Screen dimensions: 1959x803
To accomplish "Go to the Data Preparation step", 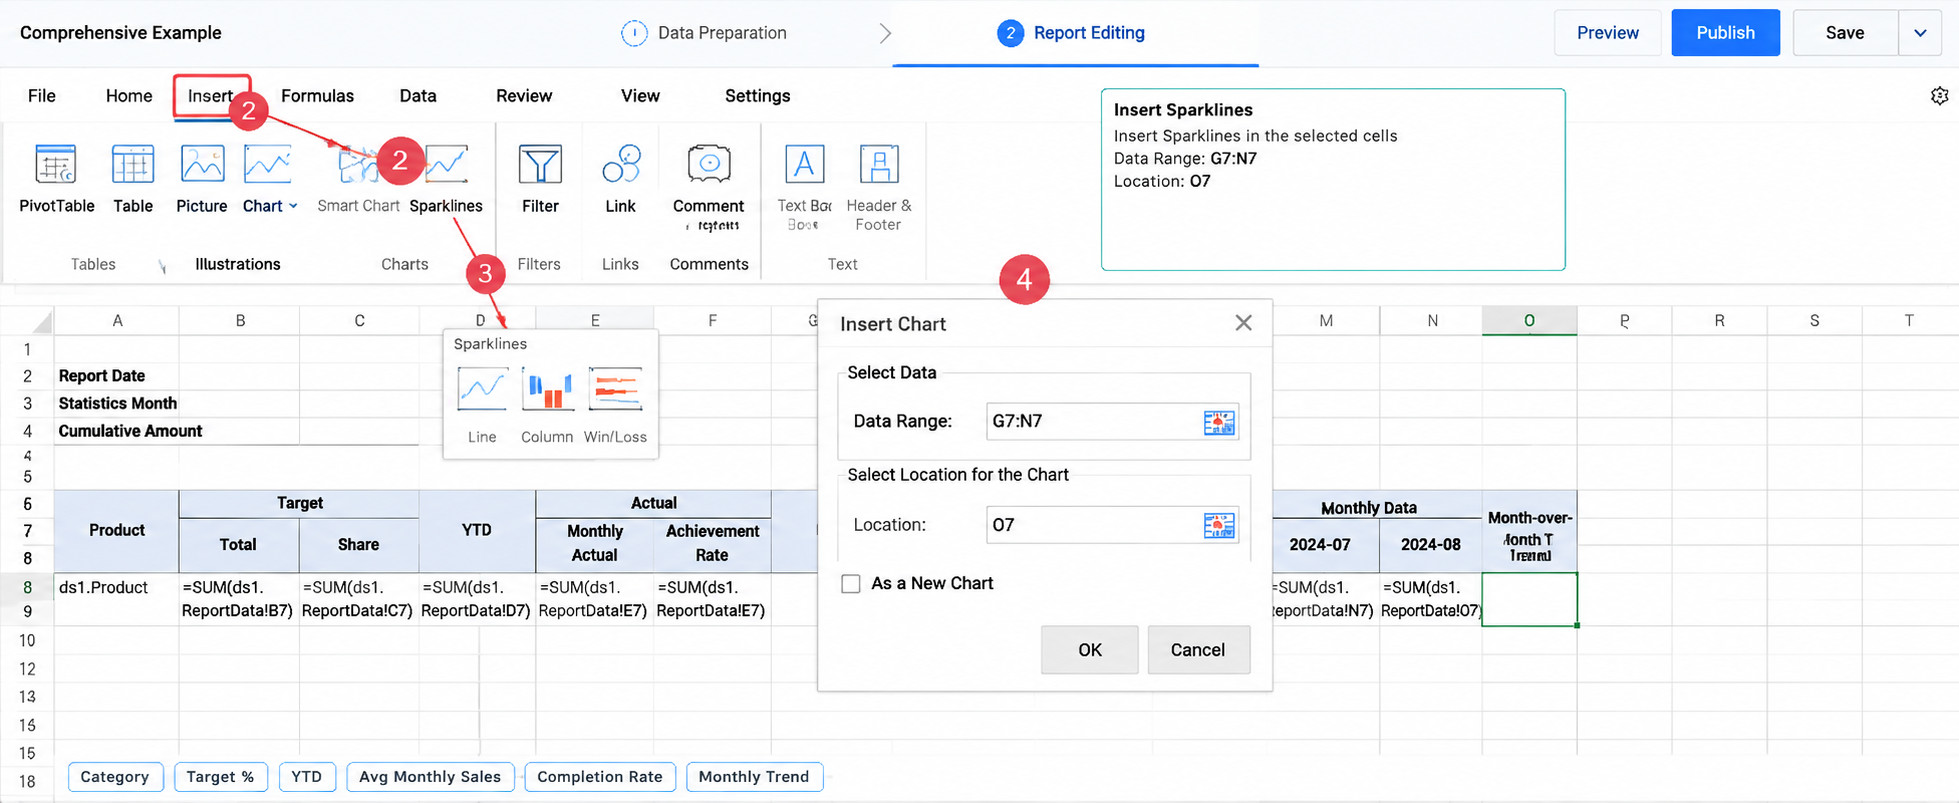I will tap(704, 33).
